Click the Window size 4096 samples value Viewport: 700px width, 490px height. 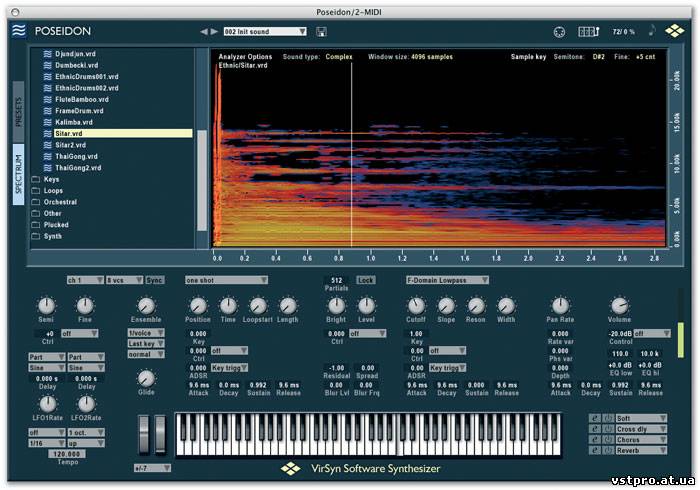[x=432, y=57]
